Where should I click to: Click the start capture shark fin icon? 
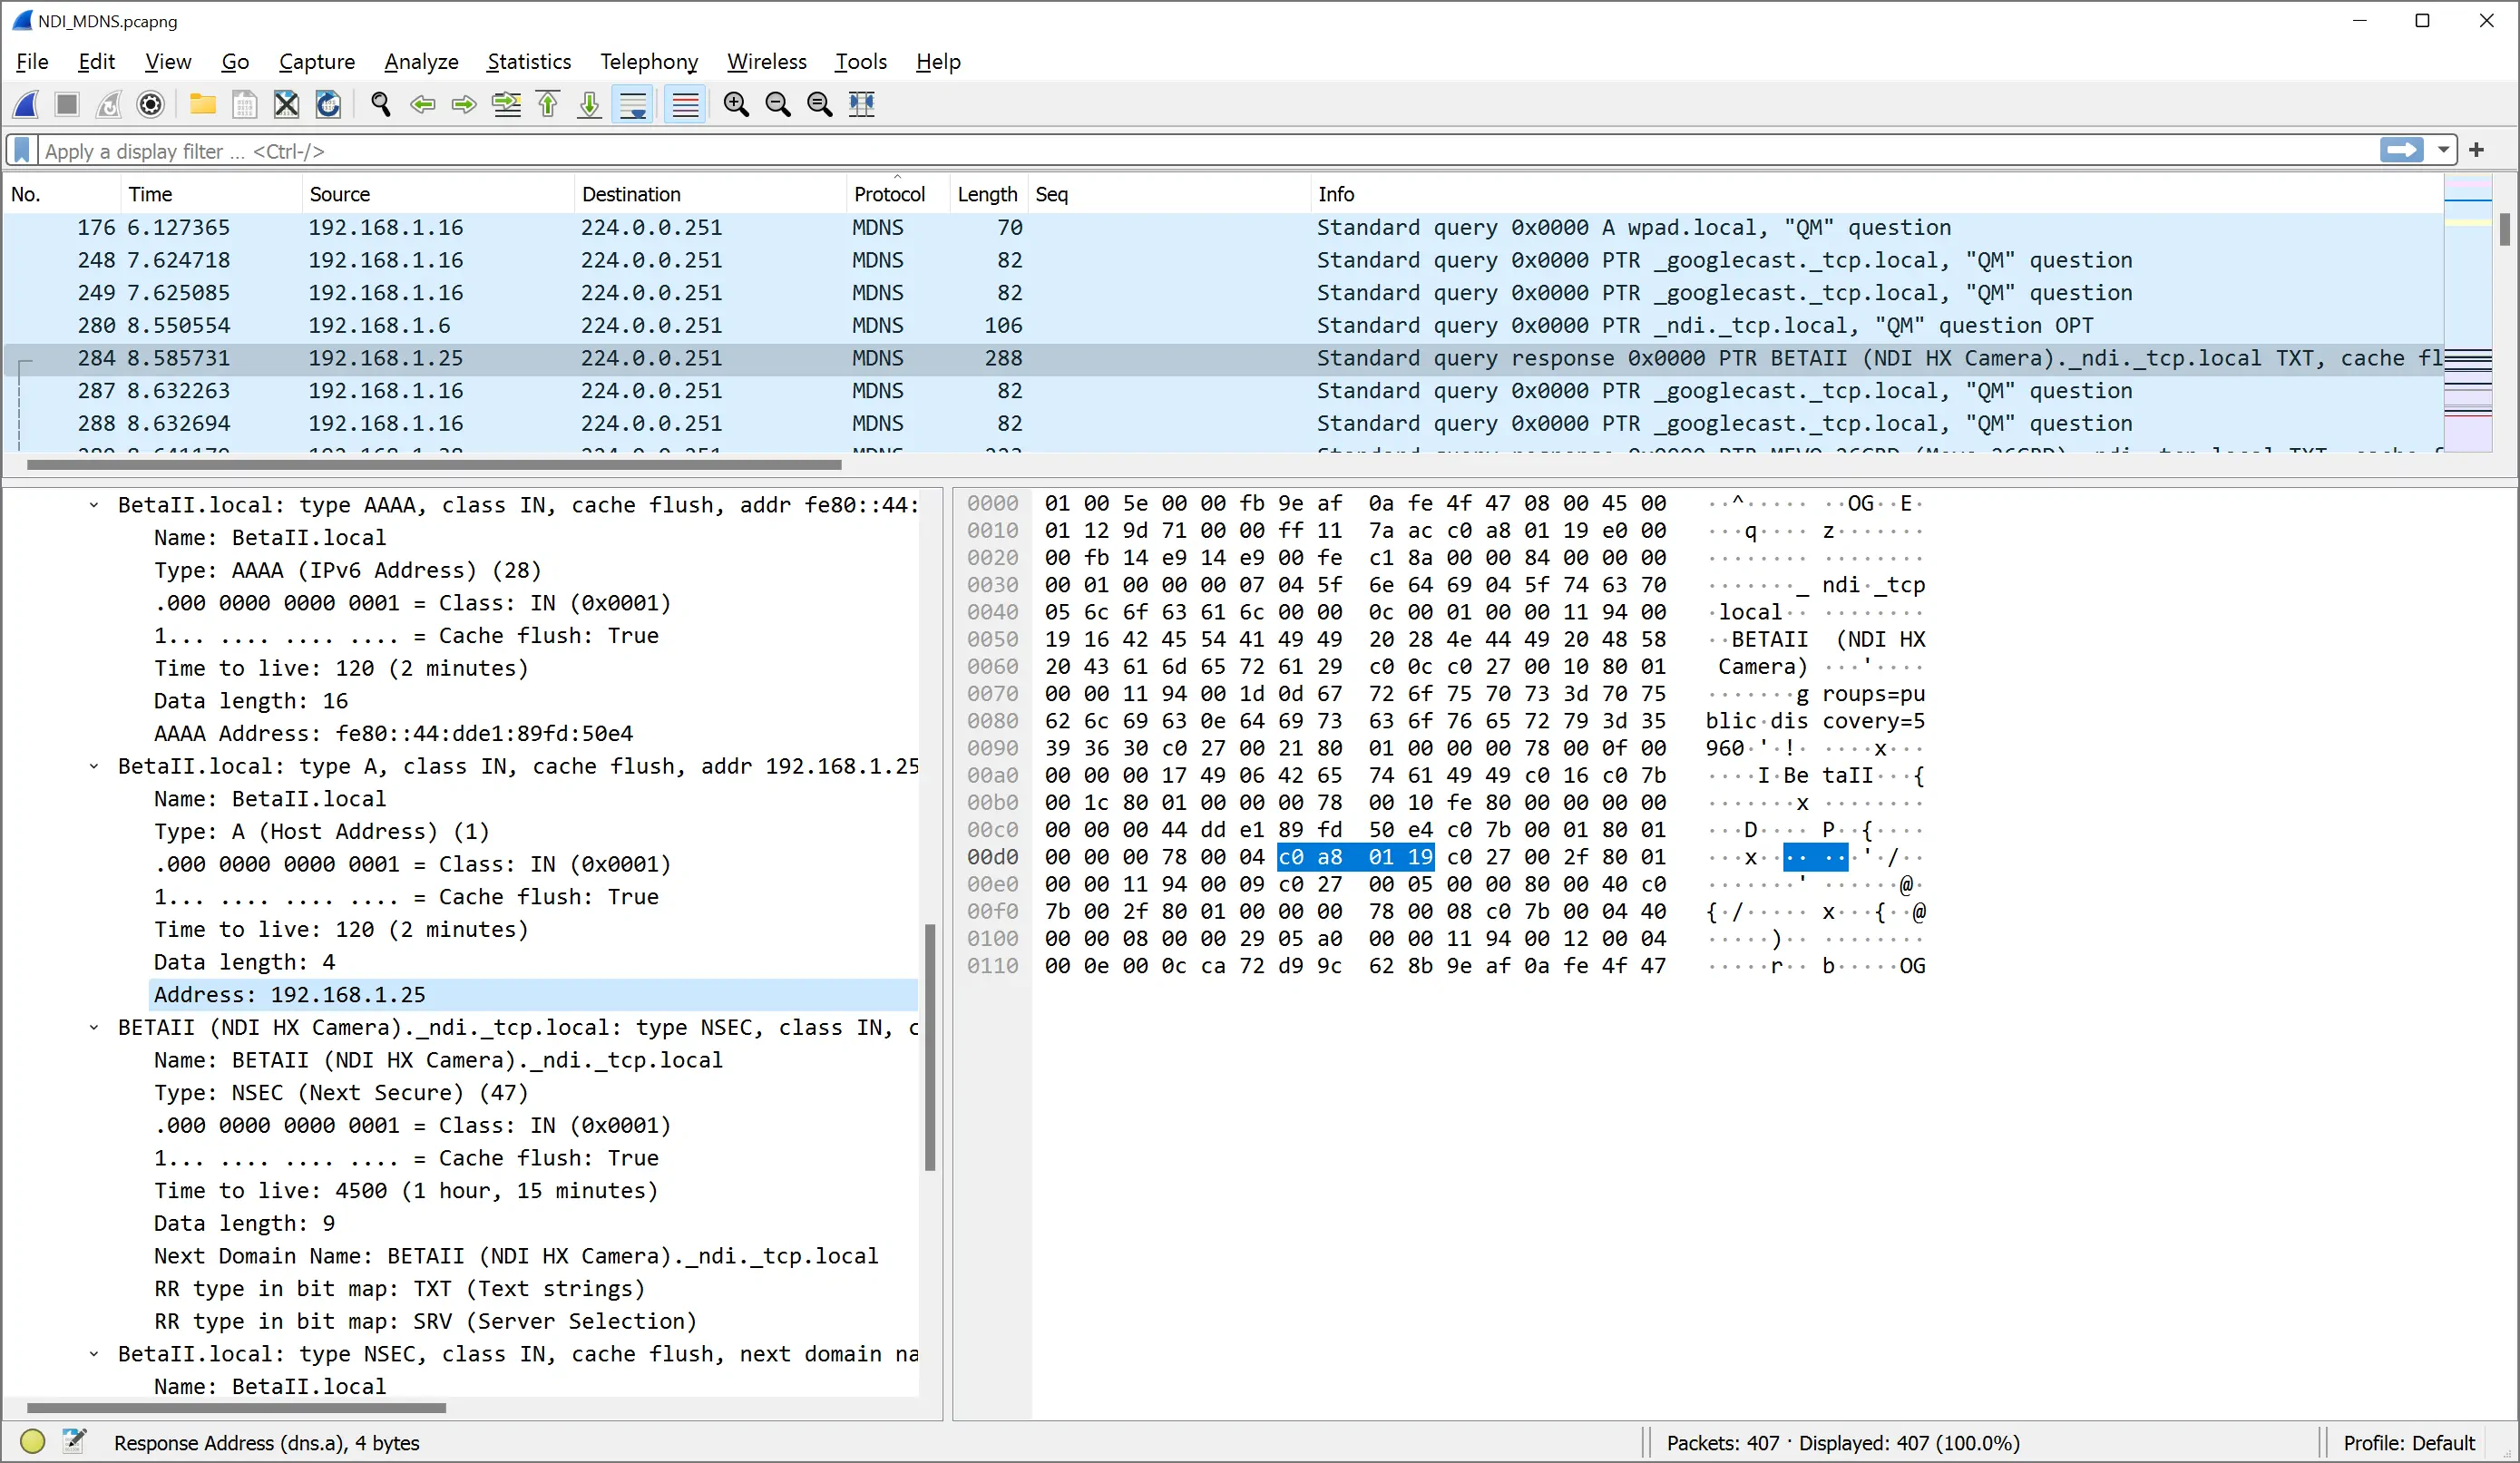27,104
